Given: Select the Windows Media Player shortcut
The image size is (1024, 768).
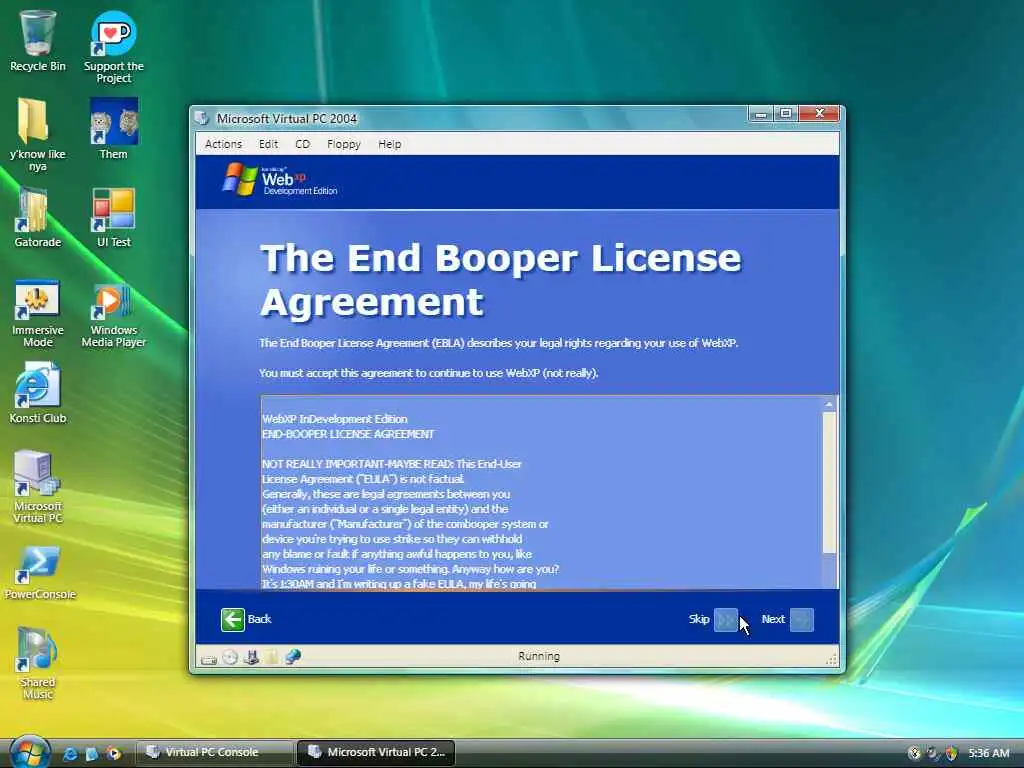Looking at the screenshot, I should [114, 313].
